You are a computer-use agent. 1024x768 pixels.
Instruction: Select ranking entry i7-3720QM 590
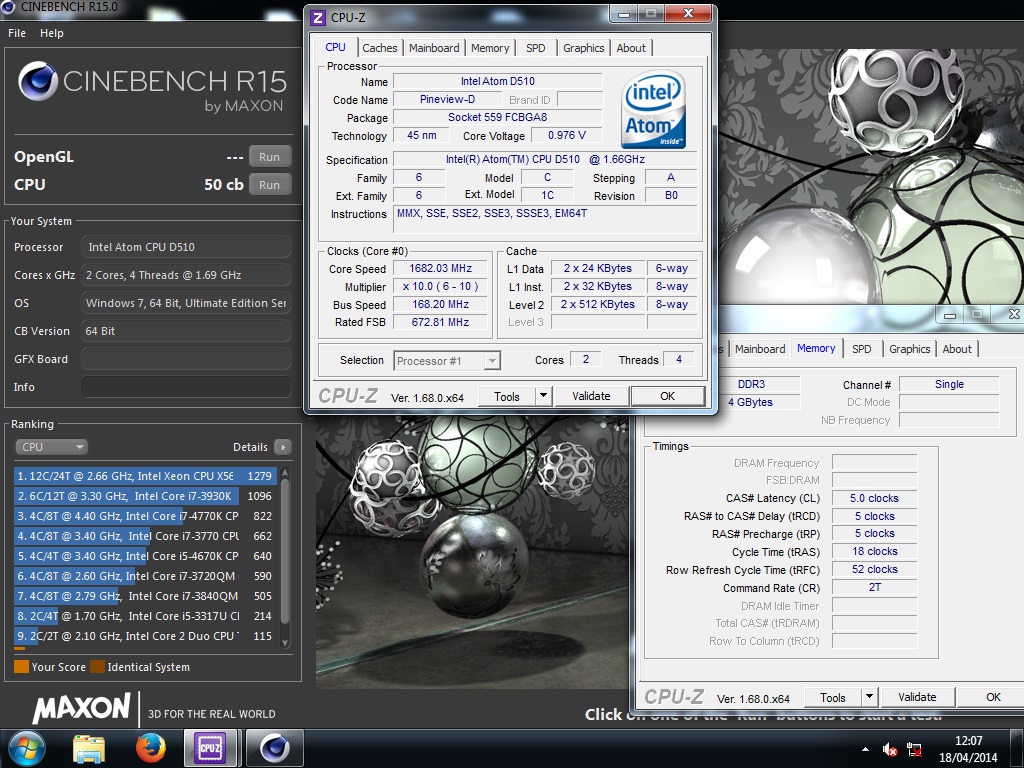pyautogui.click(x=145, y=576)
